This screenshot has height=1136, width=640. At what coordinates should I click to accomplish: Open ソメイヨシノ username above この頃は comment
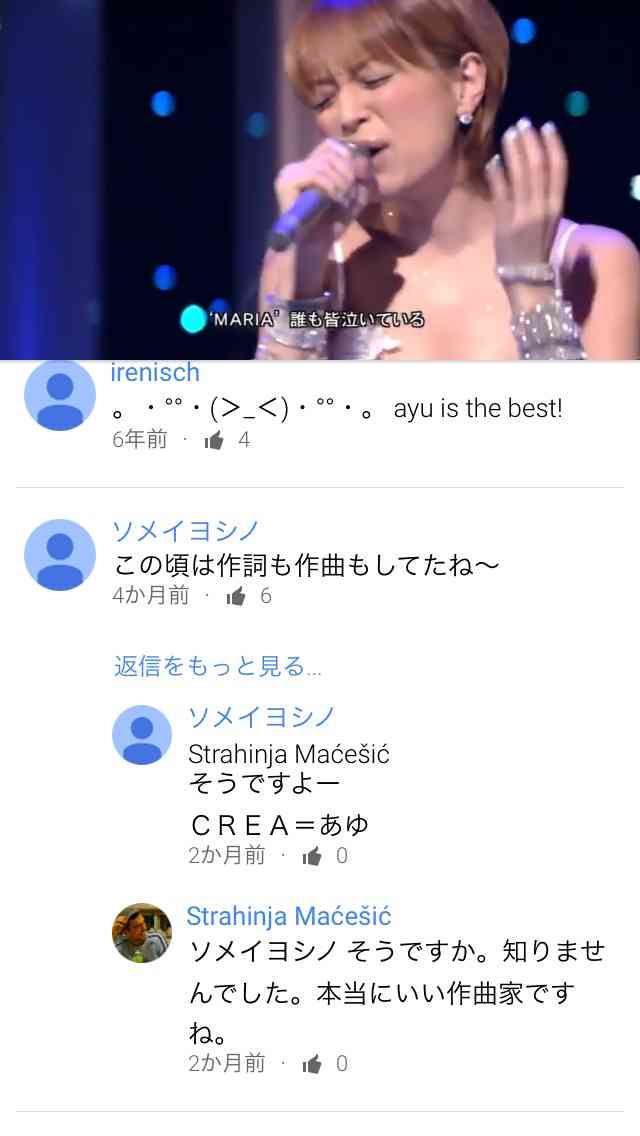[186, 531]
